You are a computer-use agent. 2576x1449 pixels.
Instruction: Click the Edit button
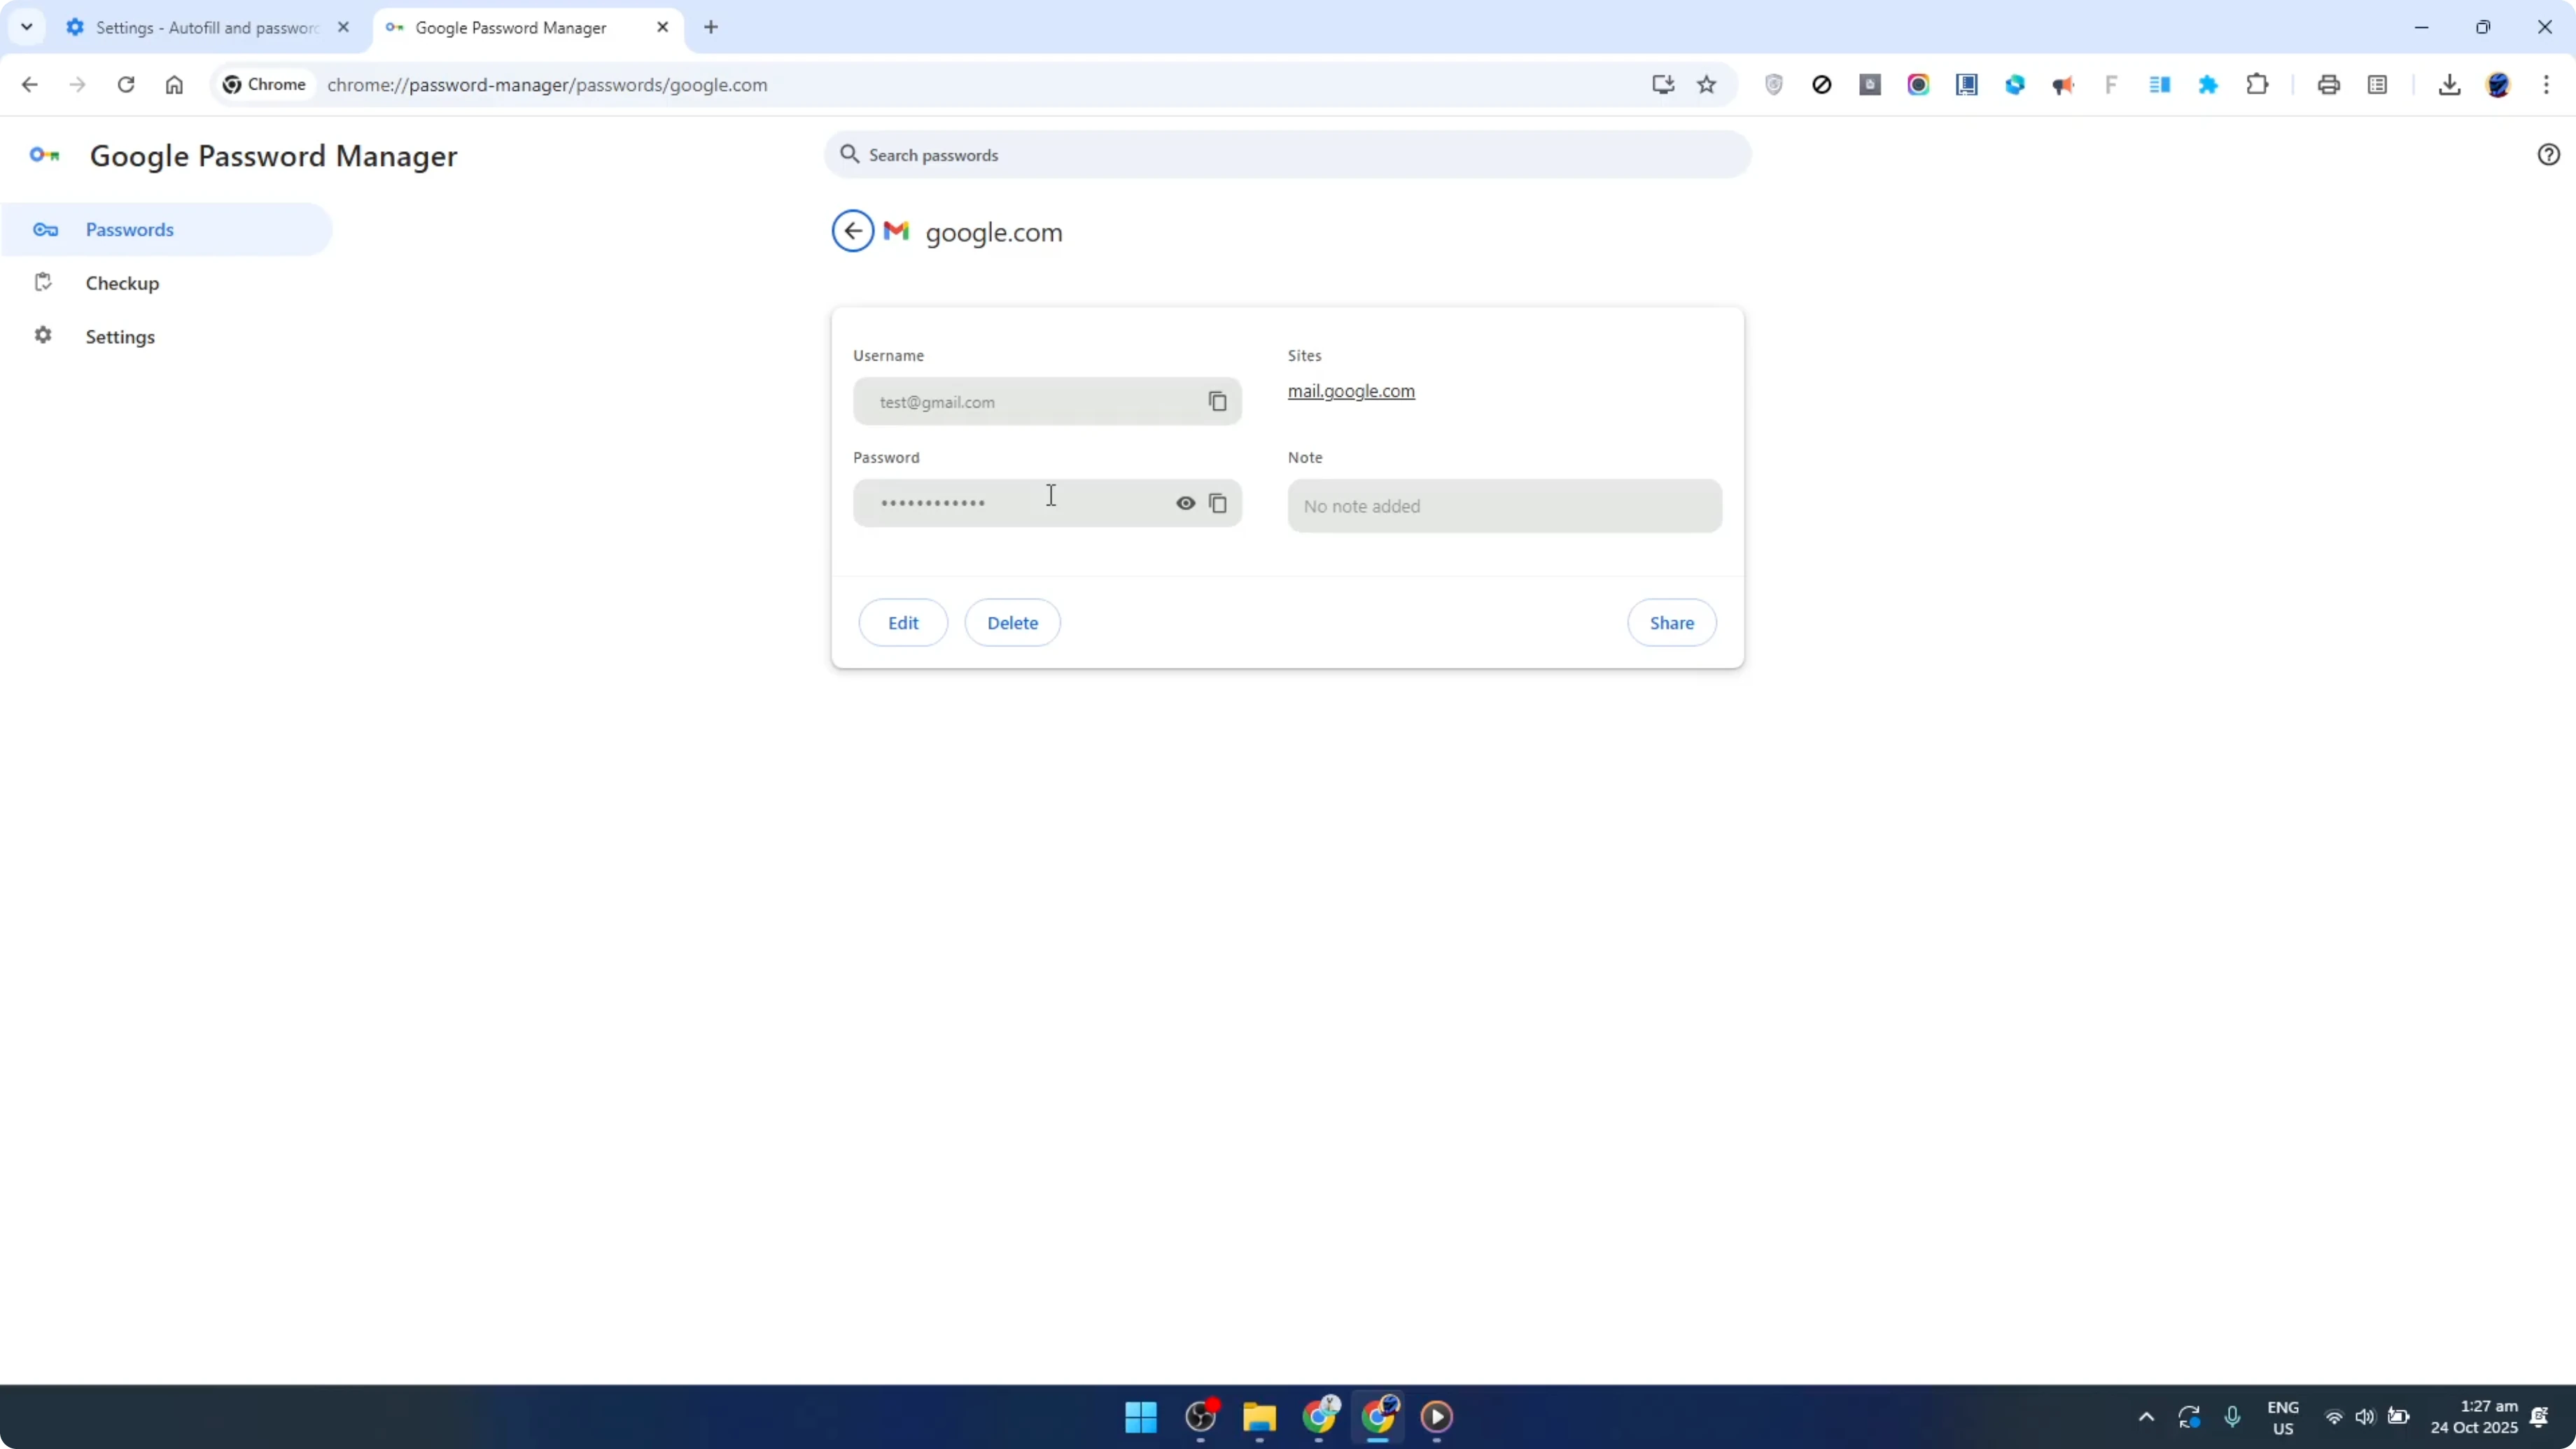point(903,622)
